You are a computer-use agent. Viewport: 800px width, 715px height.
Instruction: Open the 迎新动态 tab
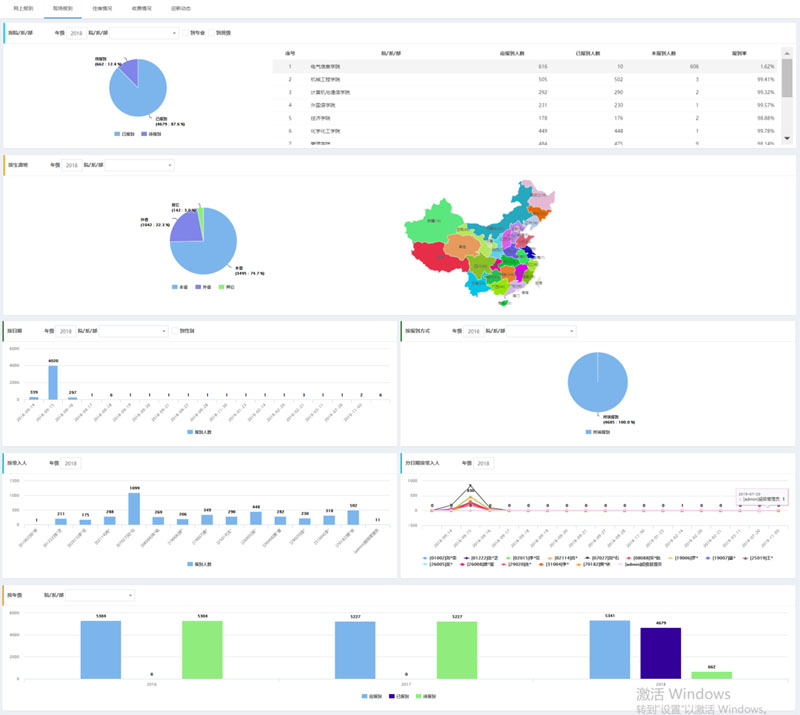click(182, 7)
